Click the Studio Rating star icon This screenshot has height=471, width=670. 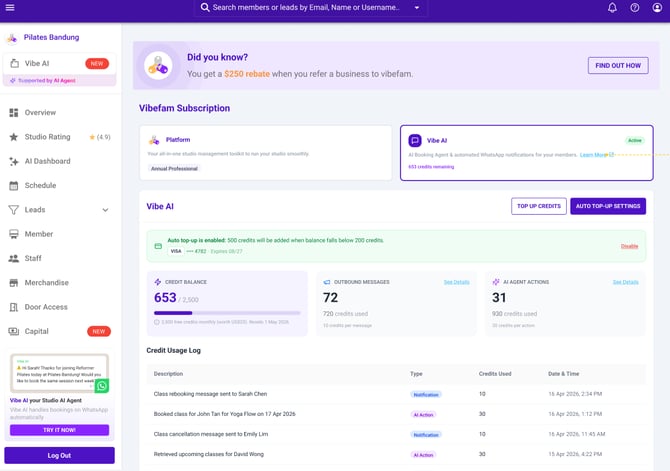pos(14,137)
